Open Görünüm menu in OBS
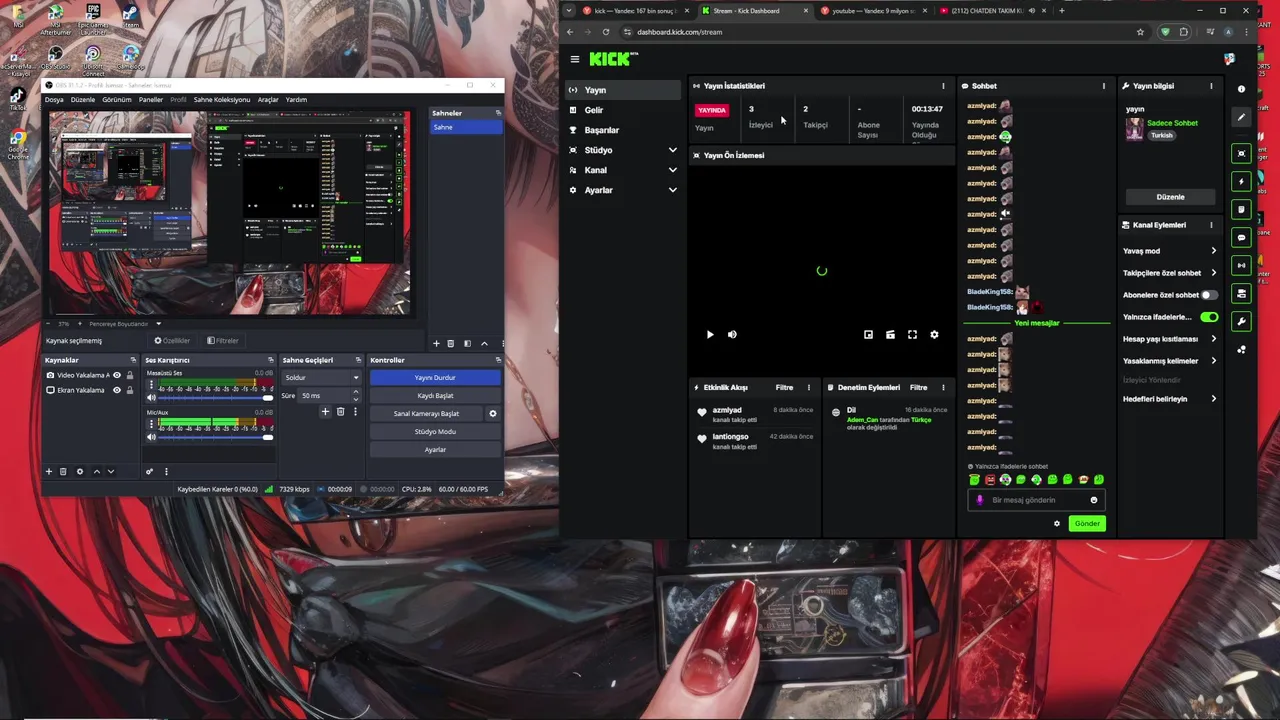The image size is (1280, 720). [116, 100]
